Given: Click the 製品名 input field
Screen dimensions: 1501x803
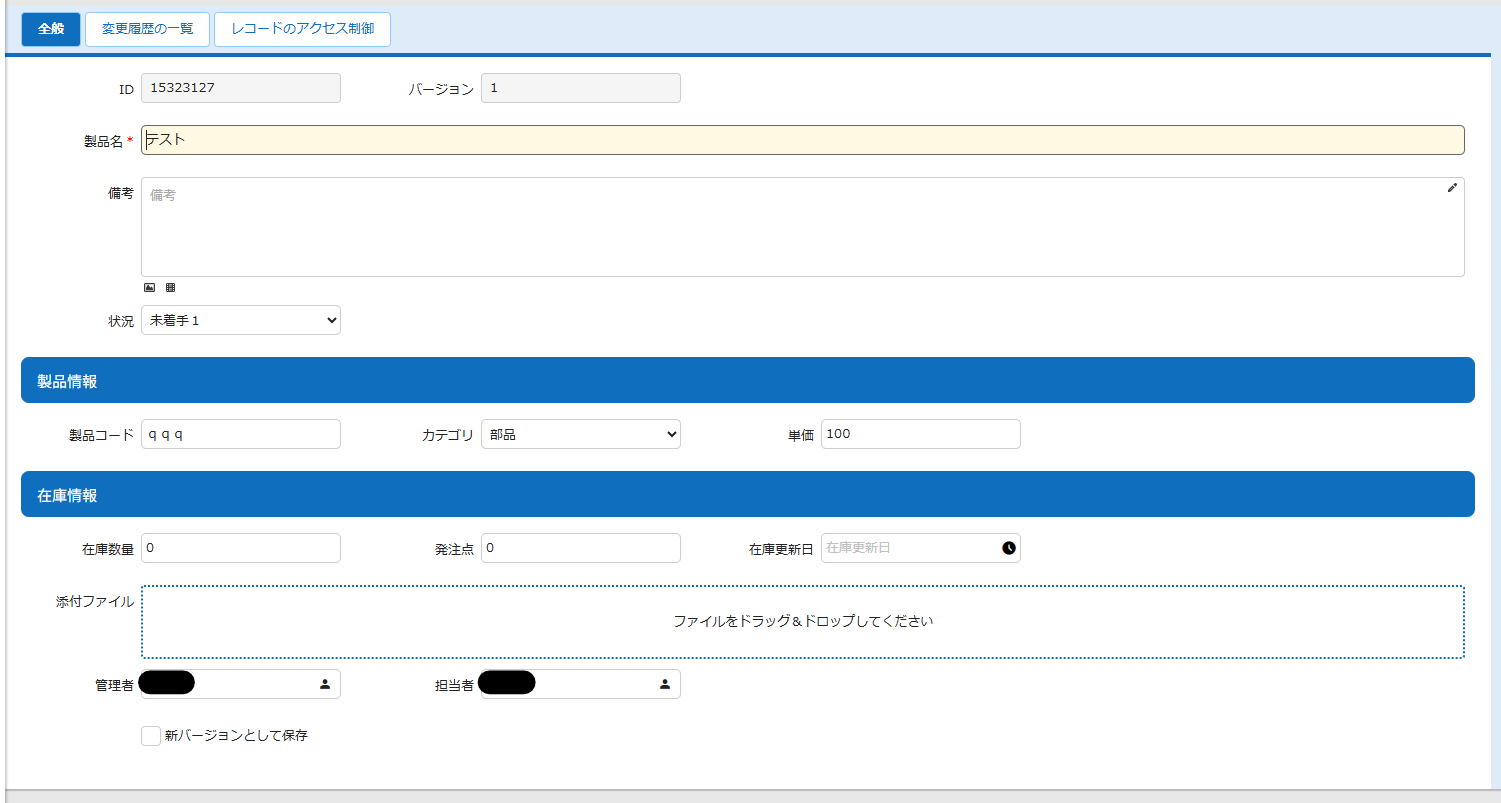Looking at the screenshot, I should pos(803,140).
